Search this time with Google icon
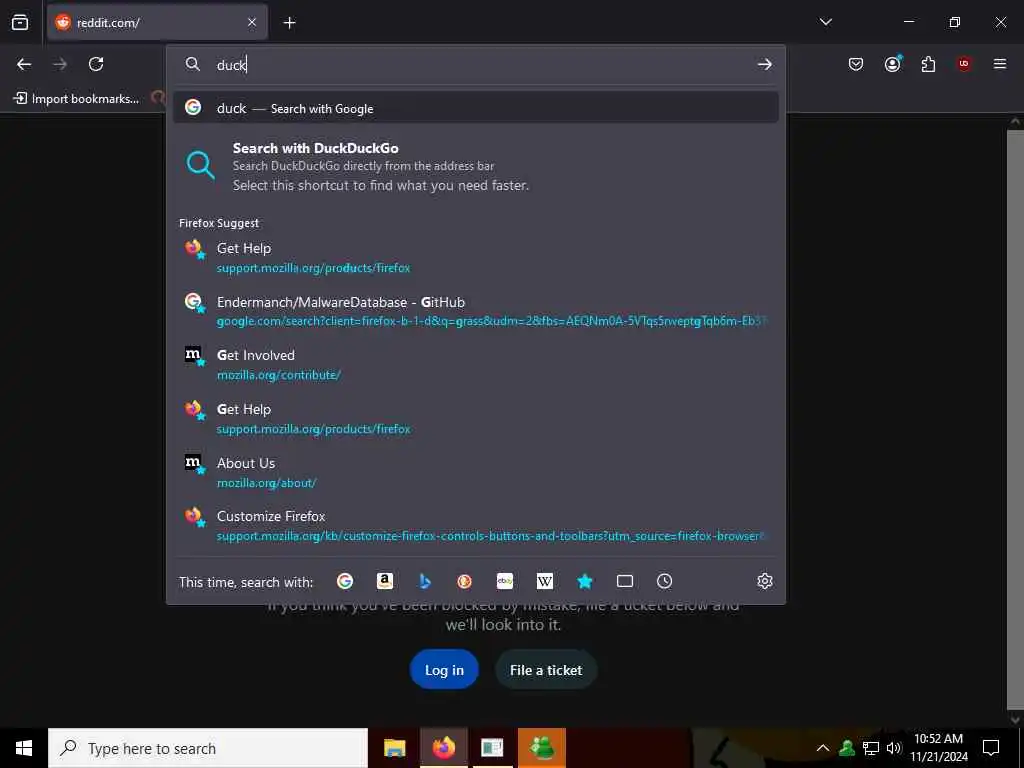This screenshot has height=768, width=1024. (x=345, y=581)
